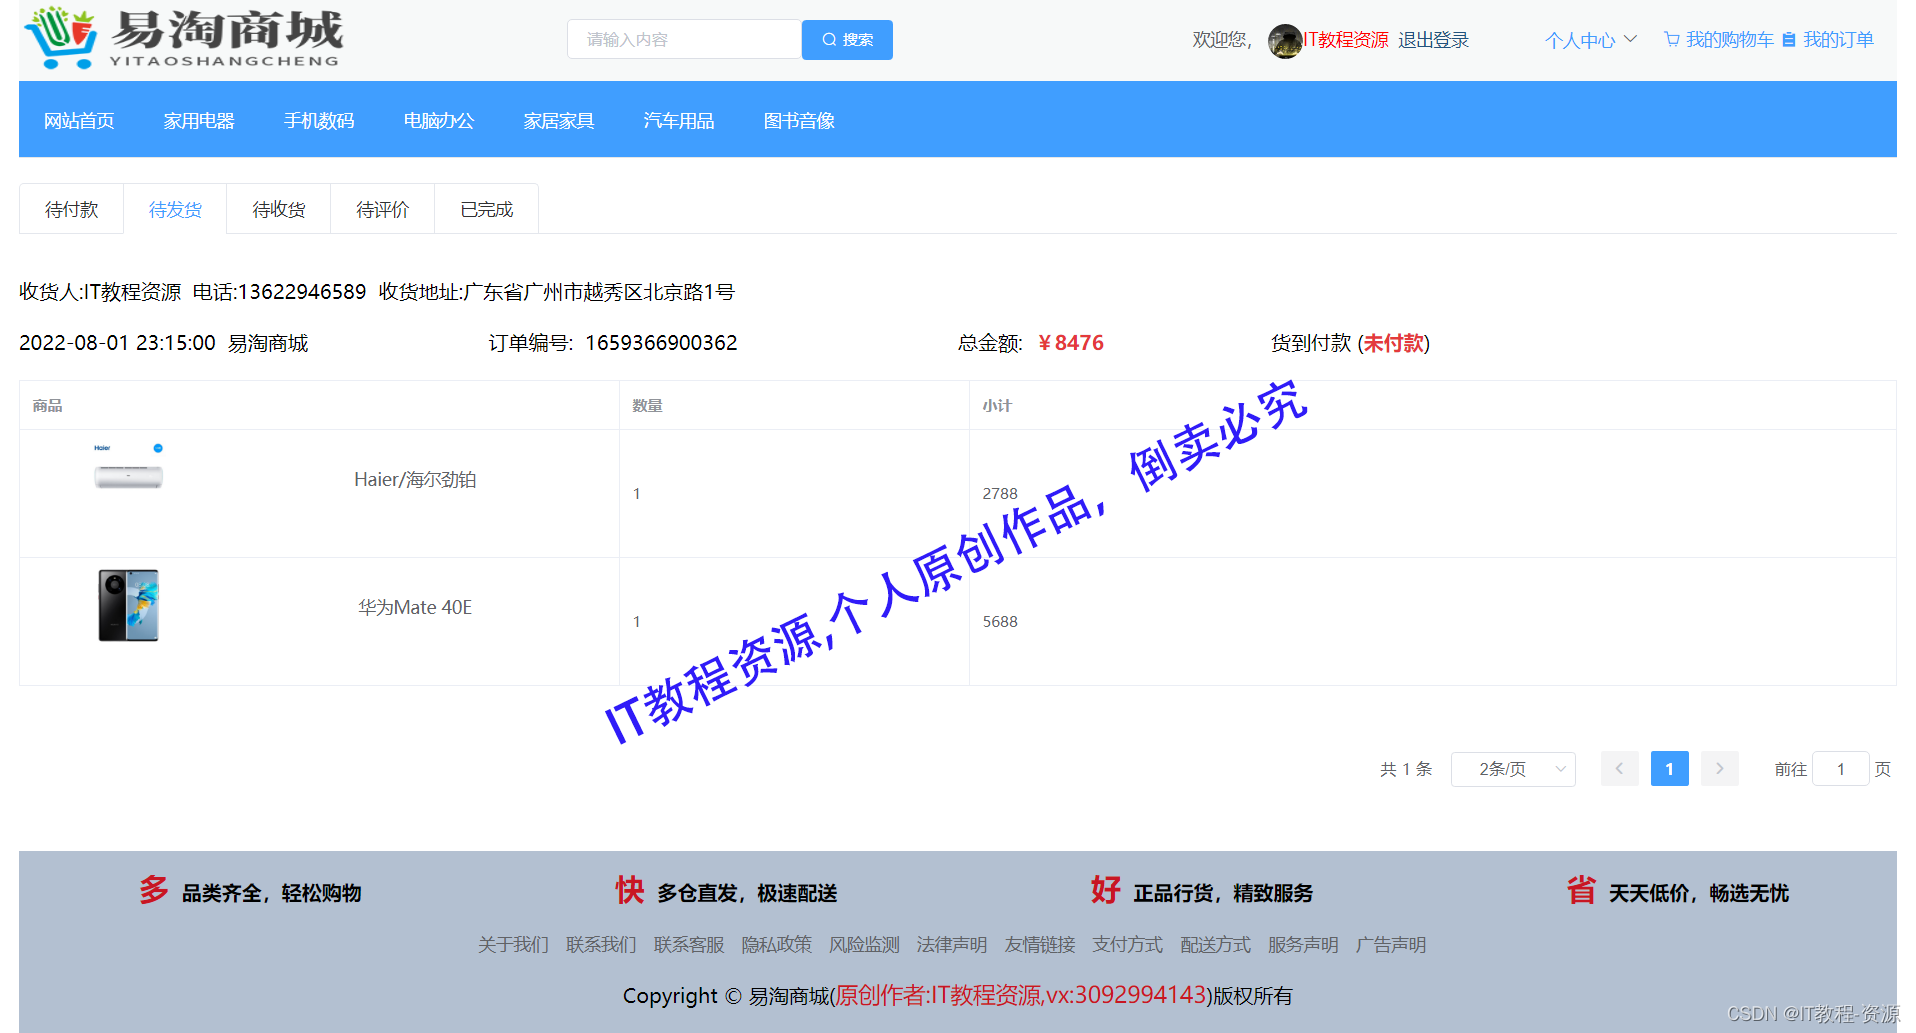The height and width of the screenshot is (1033, 1916).
Task: Go to 网站首页 in navigation bar
Action: [x=79, y=121]
